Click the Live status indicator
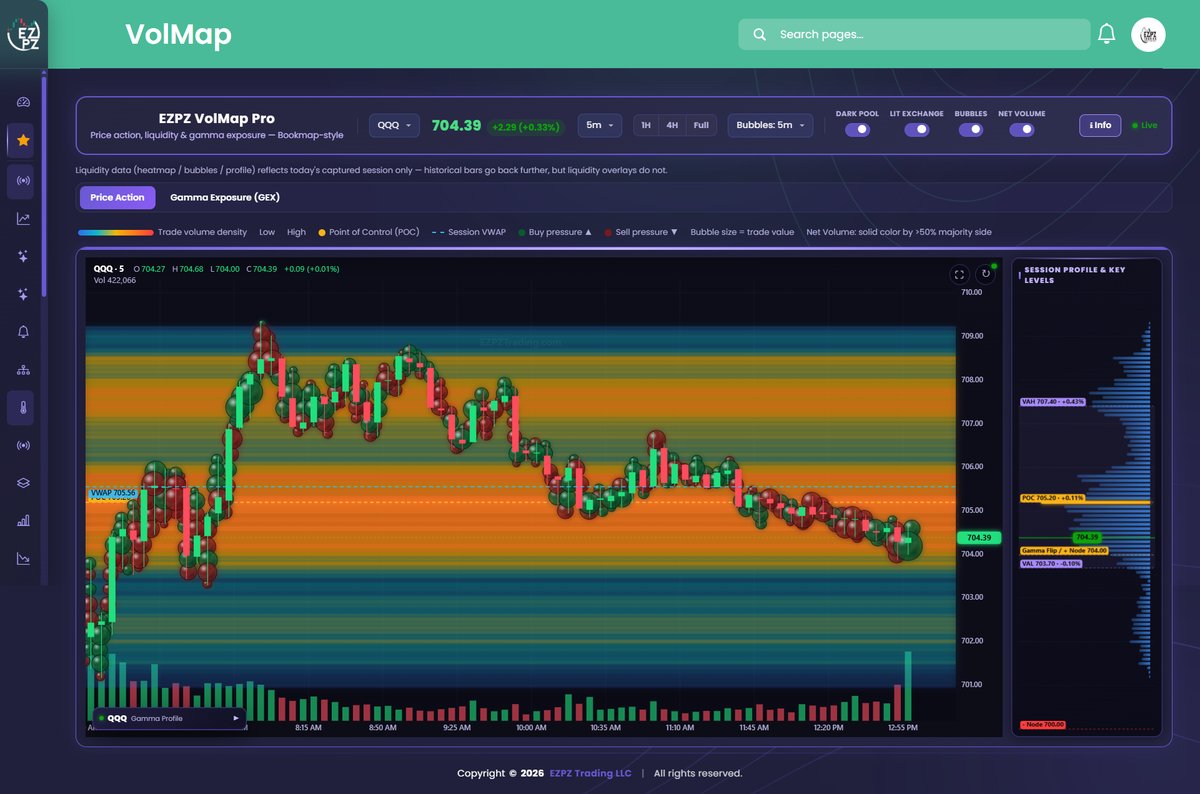The width and height of the screenshot is (1200, 794). pyautogui.click(x=1144, y=125)
